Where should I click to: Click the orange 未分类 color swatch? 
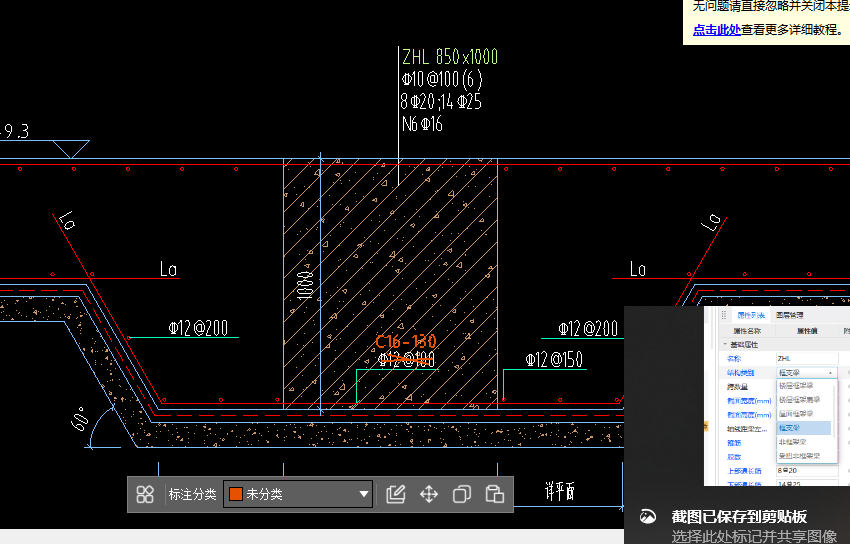click(236, 494)
